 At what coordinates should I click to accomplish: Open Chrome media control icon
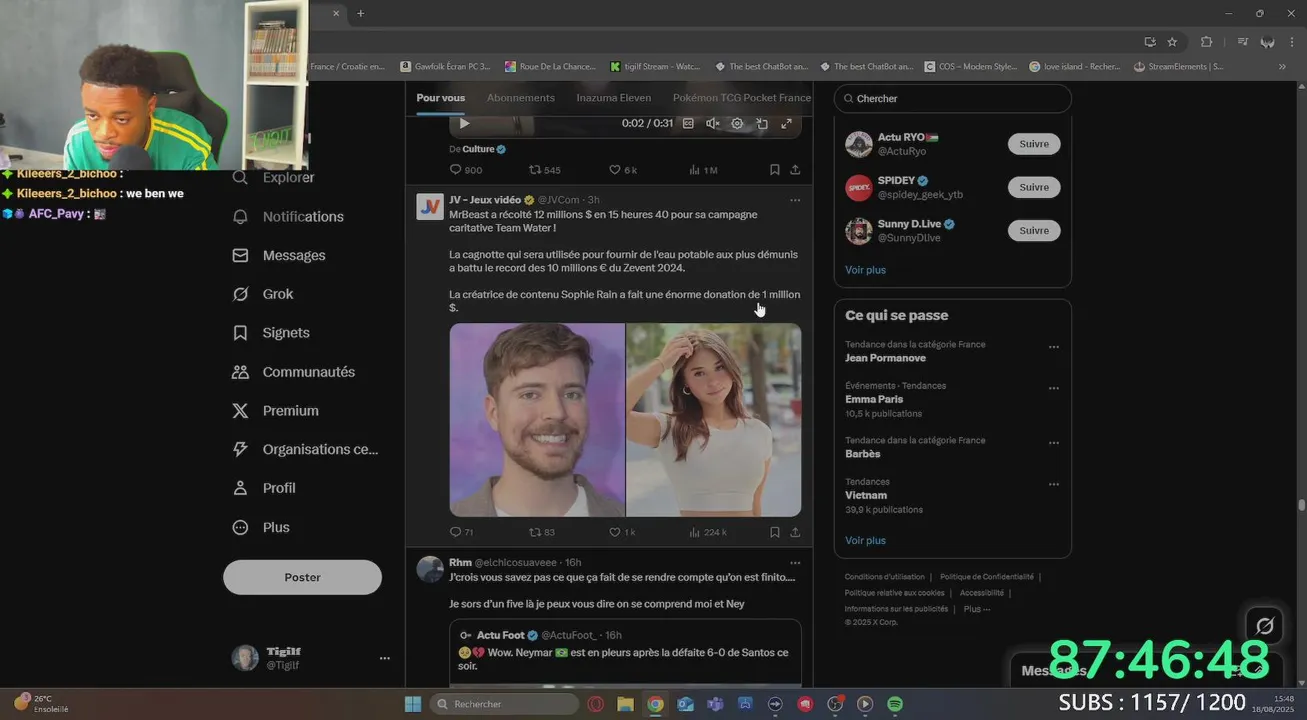click(1242, 42)
